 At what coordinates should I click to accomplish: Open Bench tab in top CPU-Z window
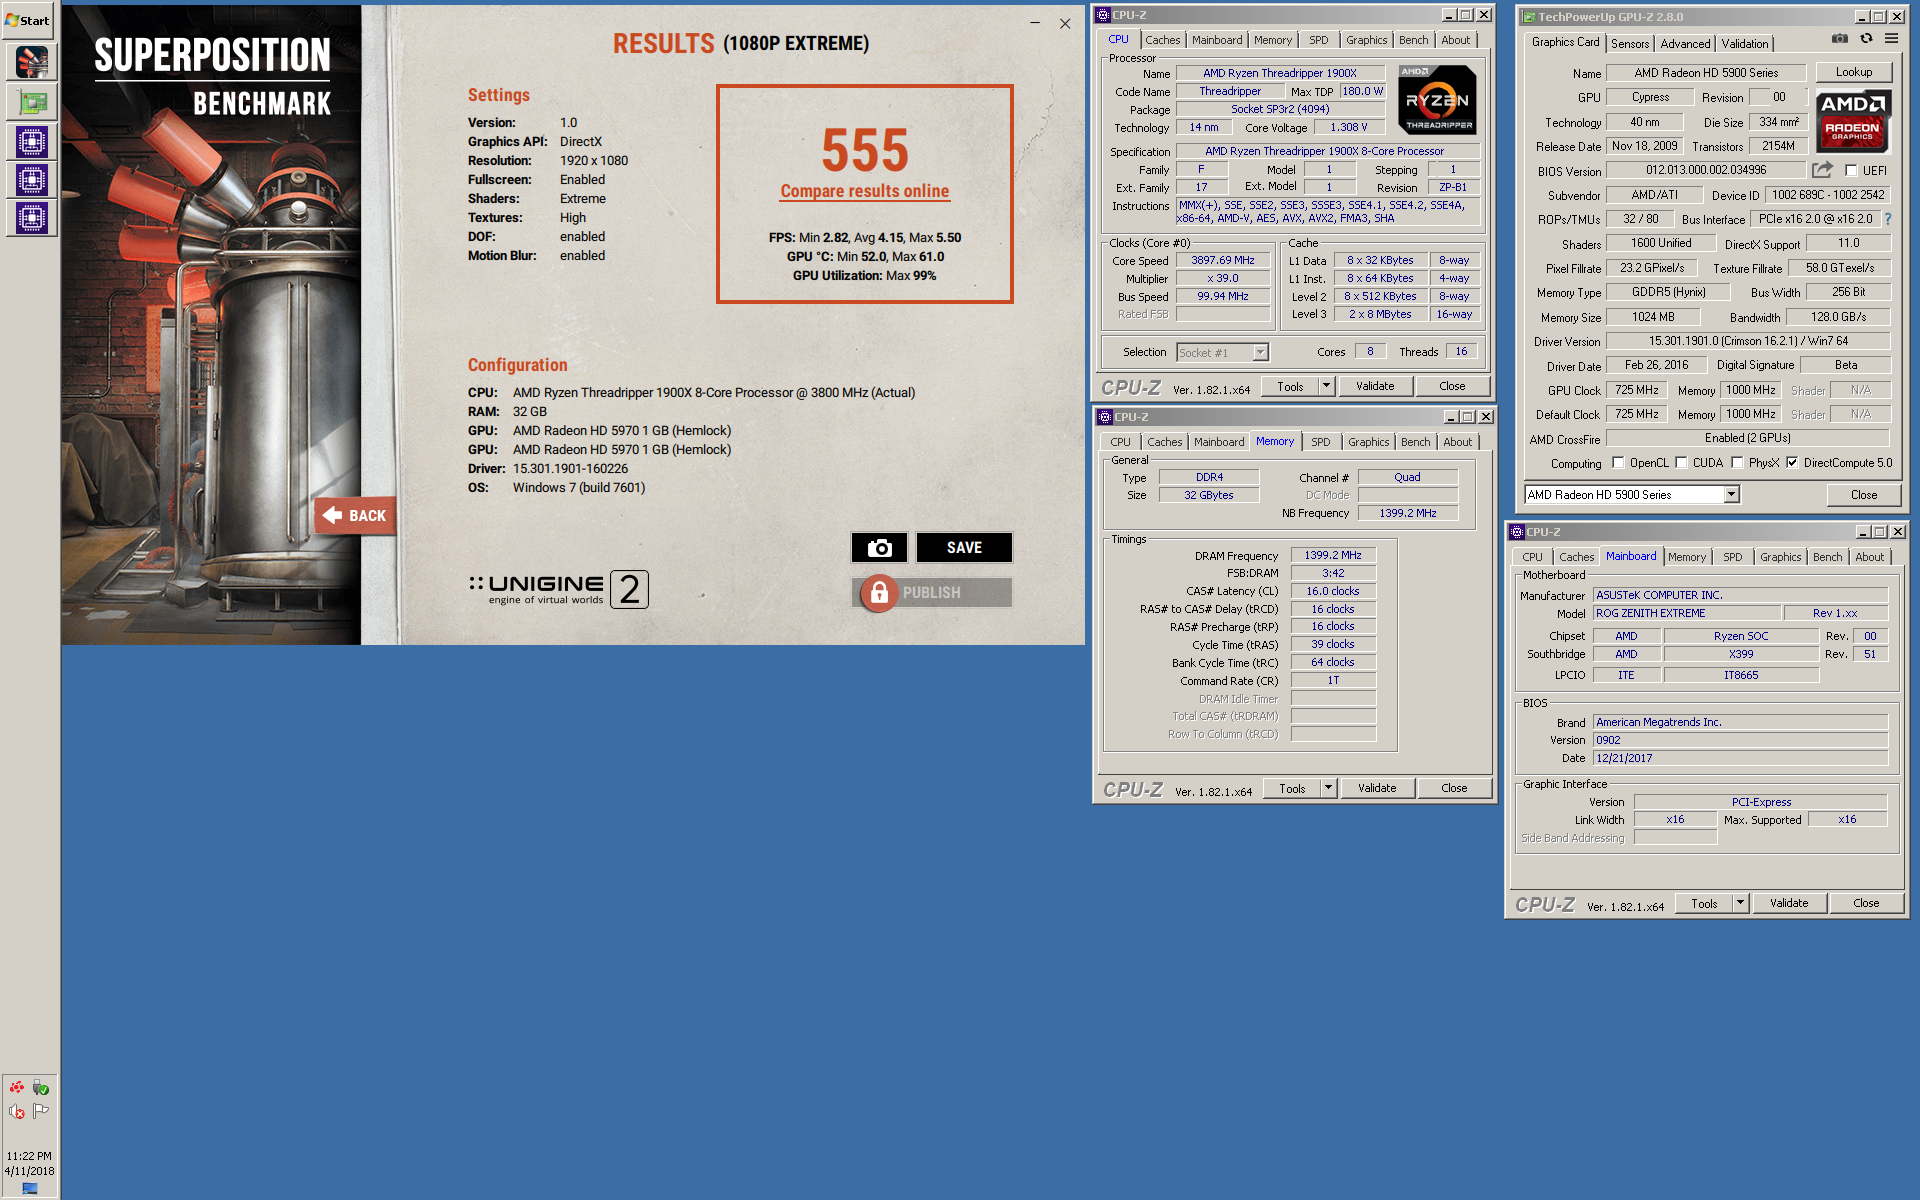point(1413,40)
